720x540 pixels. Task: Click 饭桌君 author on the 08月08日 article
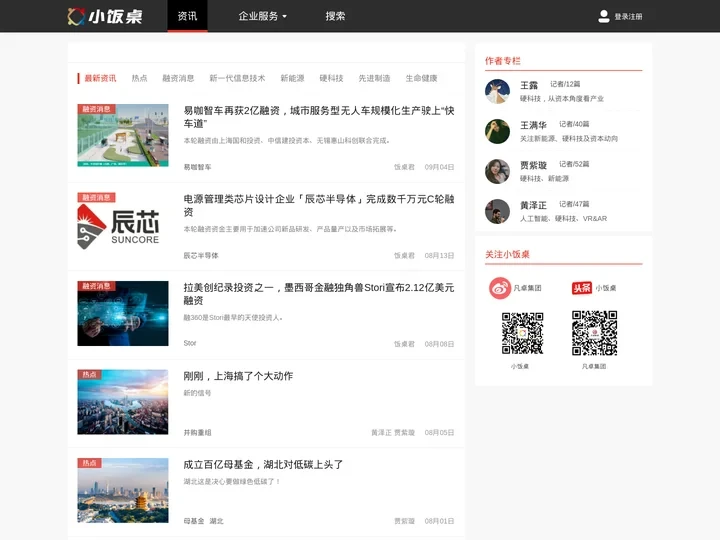click(x=404, y=344)
